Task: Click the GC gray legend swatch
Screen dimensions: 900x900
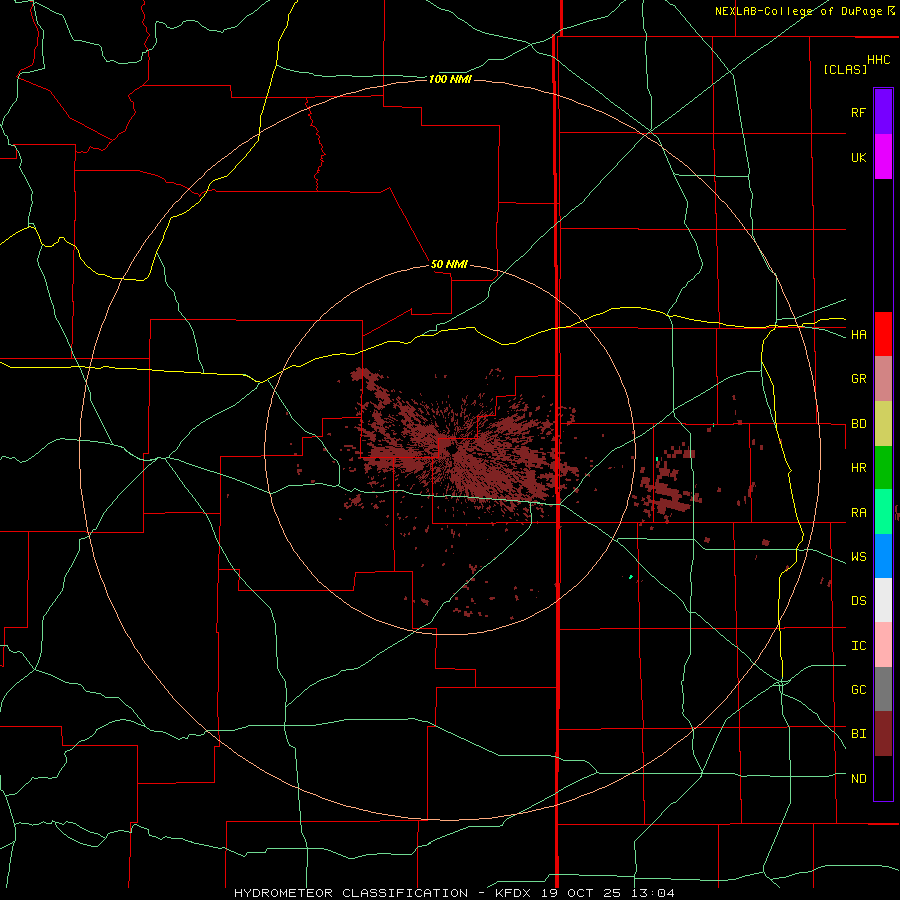Action: (883, 689)
